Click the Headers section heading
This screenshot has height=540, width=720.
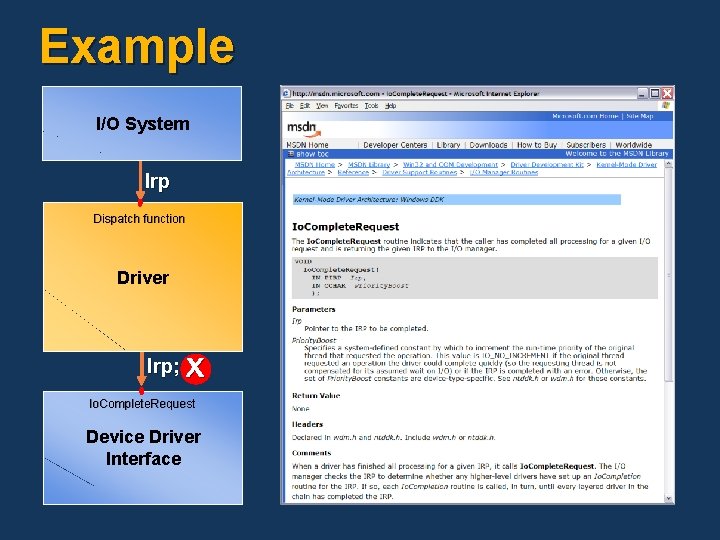(307, 424)
